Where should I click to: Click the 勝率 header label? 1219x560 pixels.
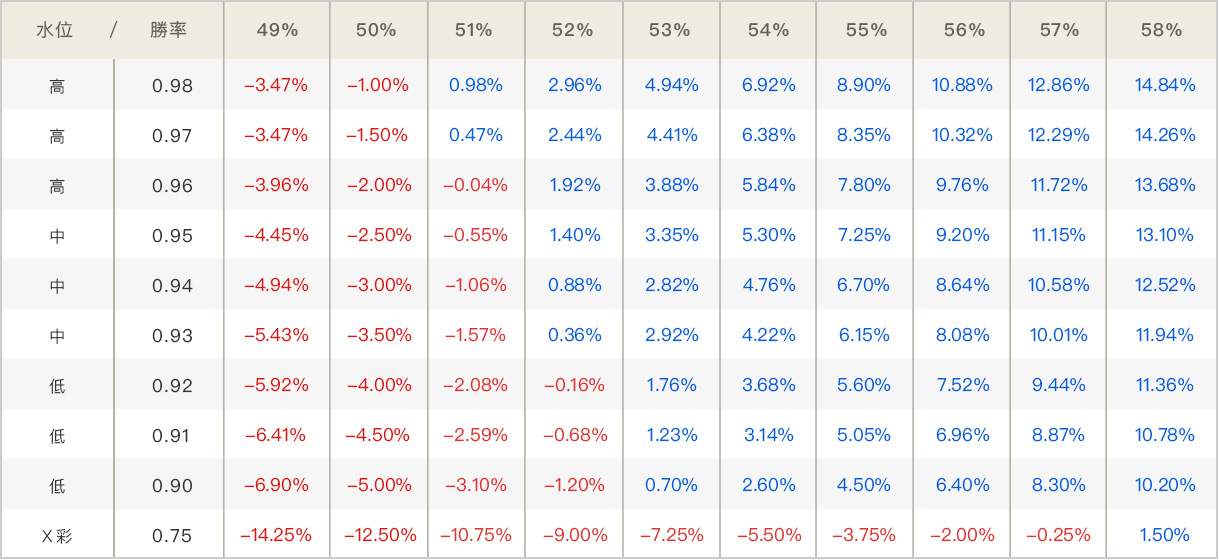(169, 30)
